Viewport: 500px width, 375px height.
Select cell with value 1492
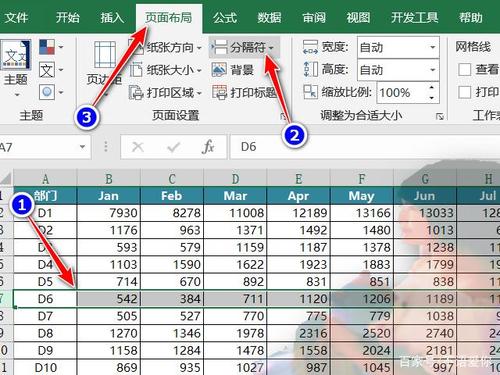(x=298, y=230)
